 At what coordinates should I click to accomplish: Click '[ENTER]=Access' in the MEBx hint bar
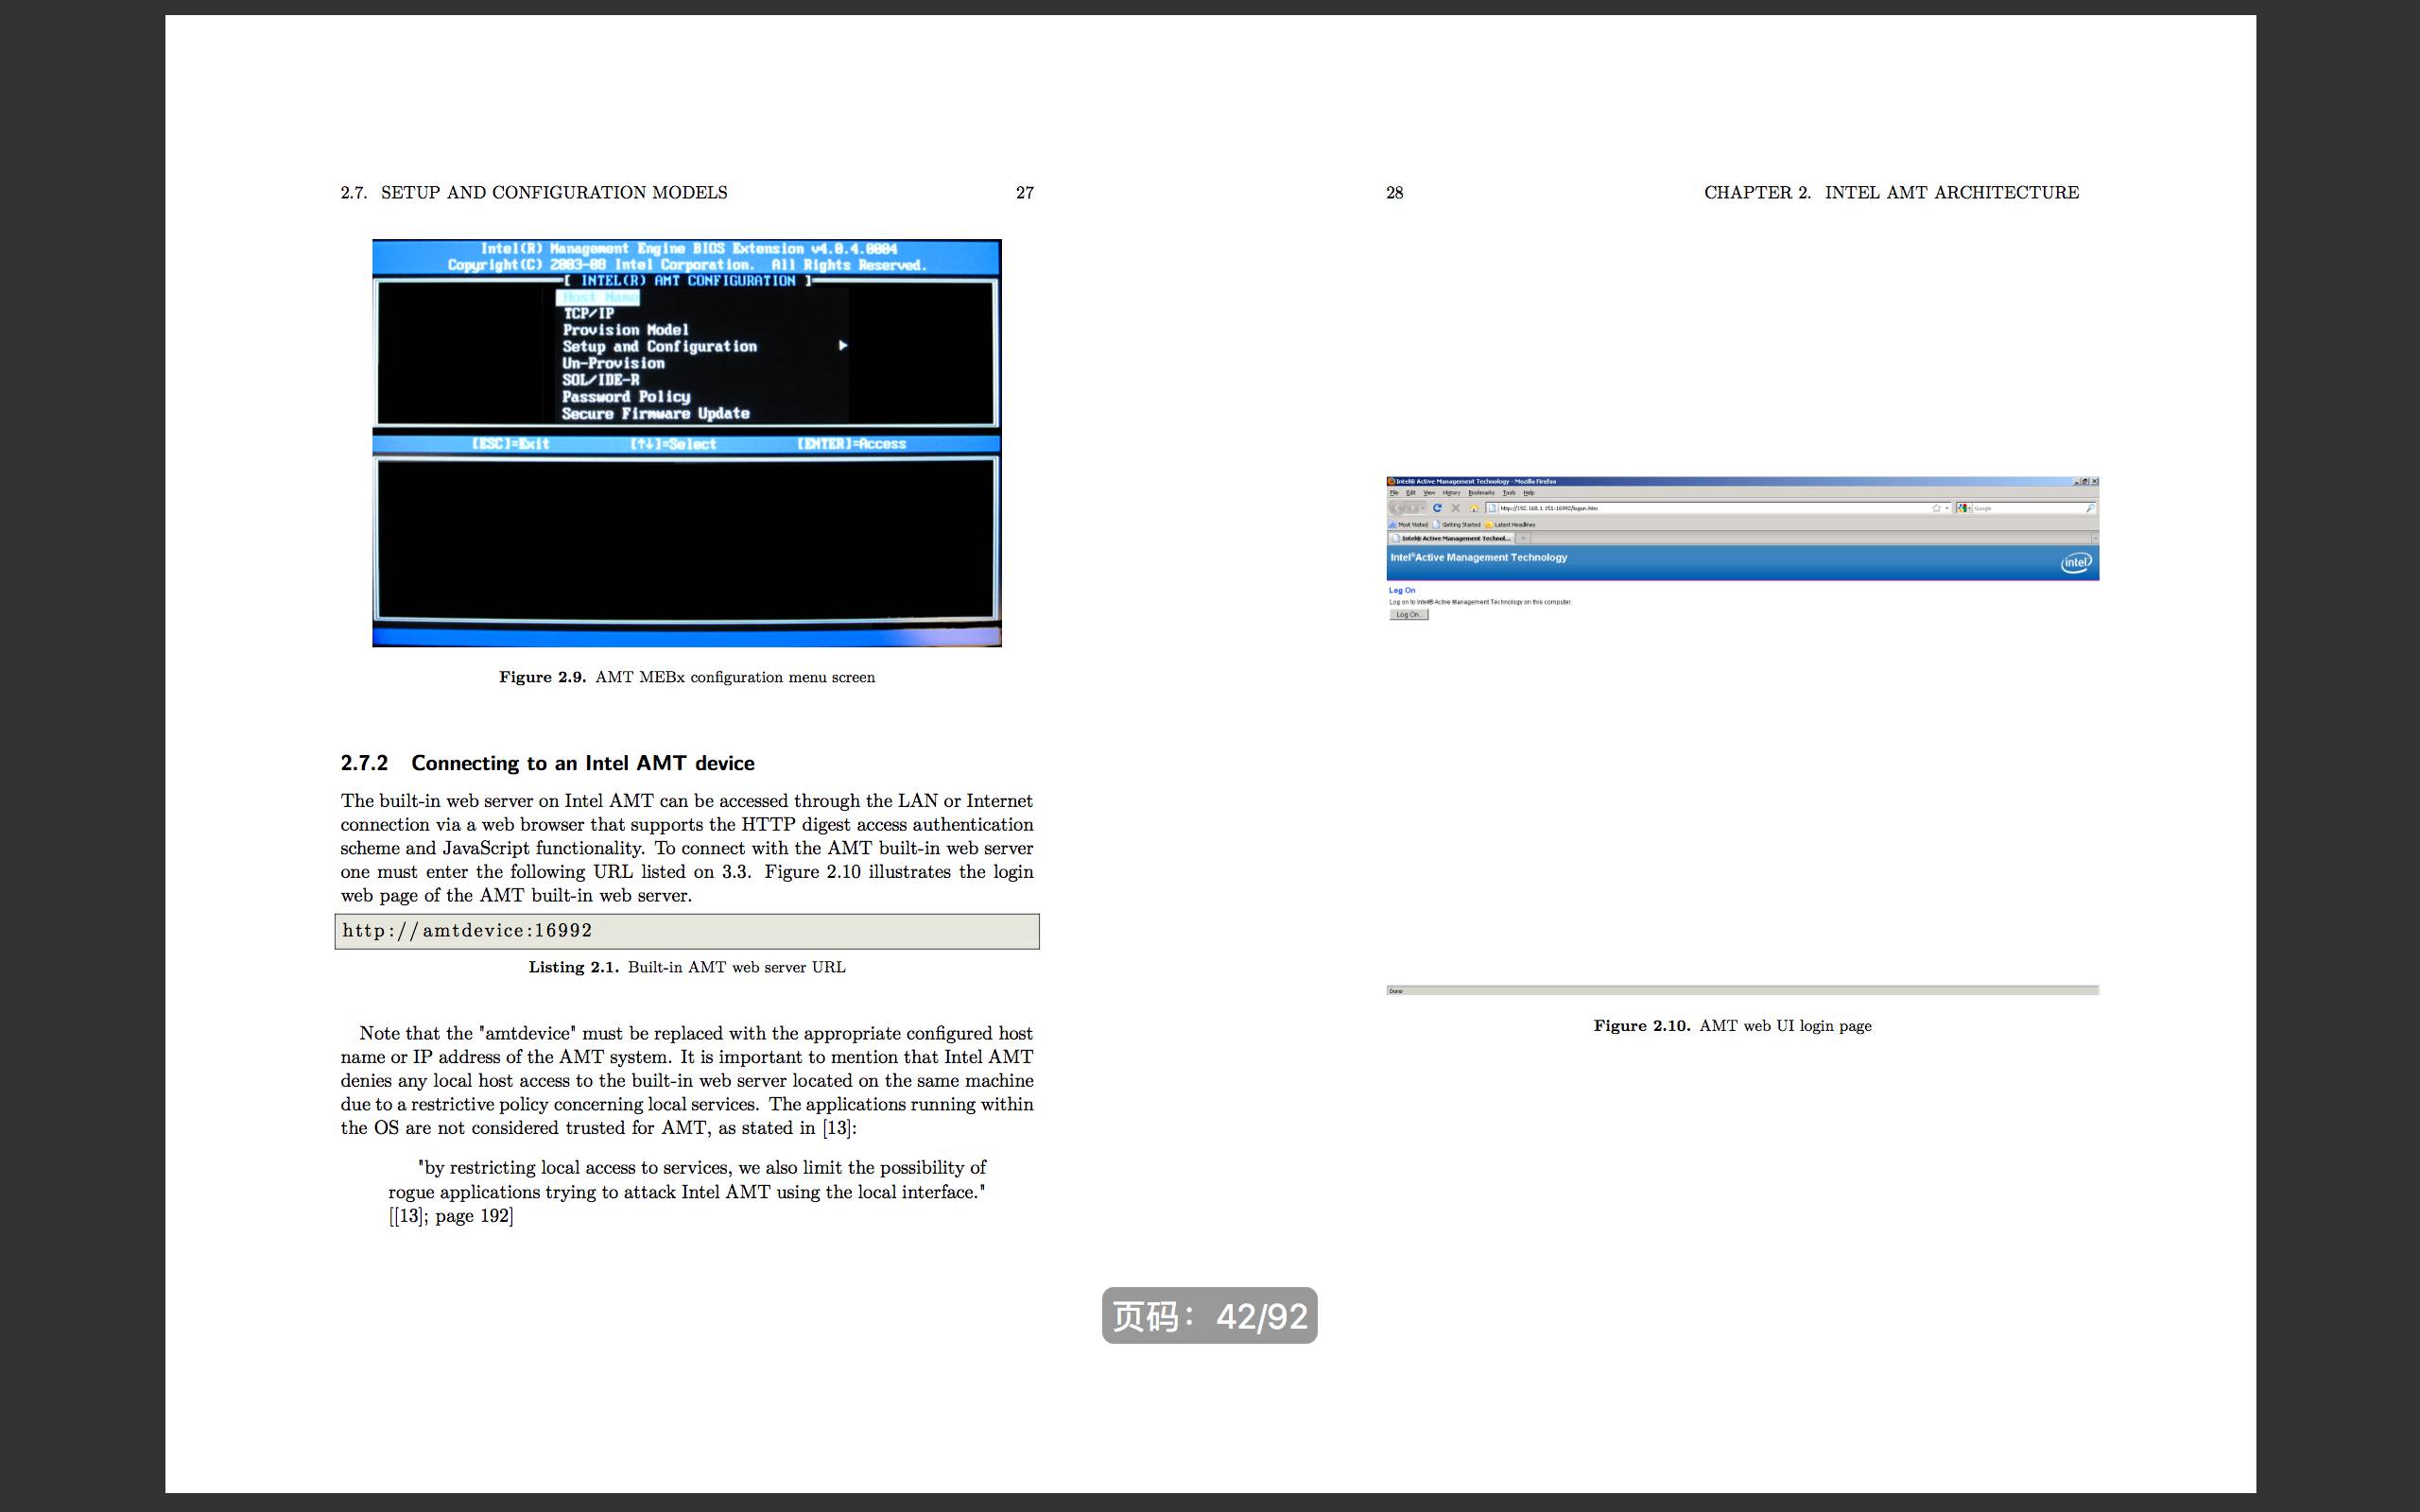pos(852,444)
